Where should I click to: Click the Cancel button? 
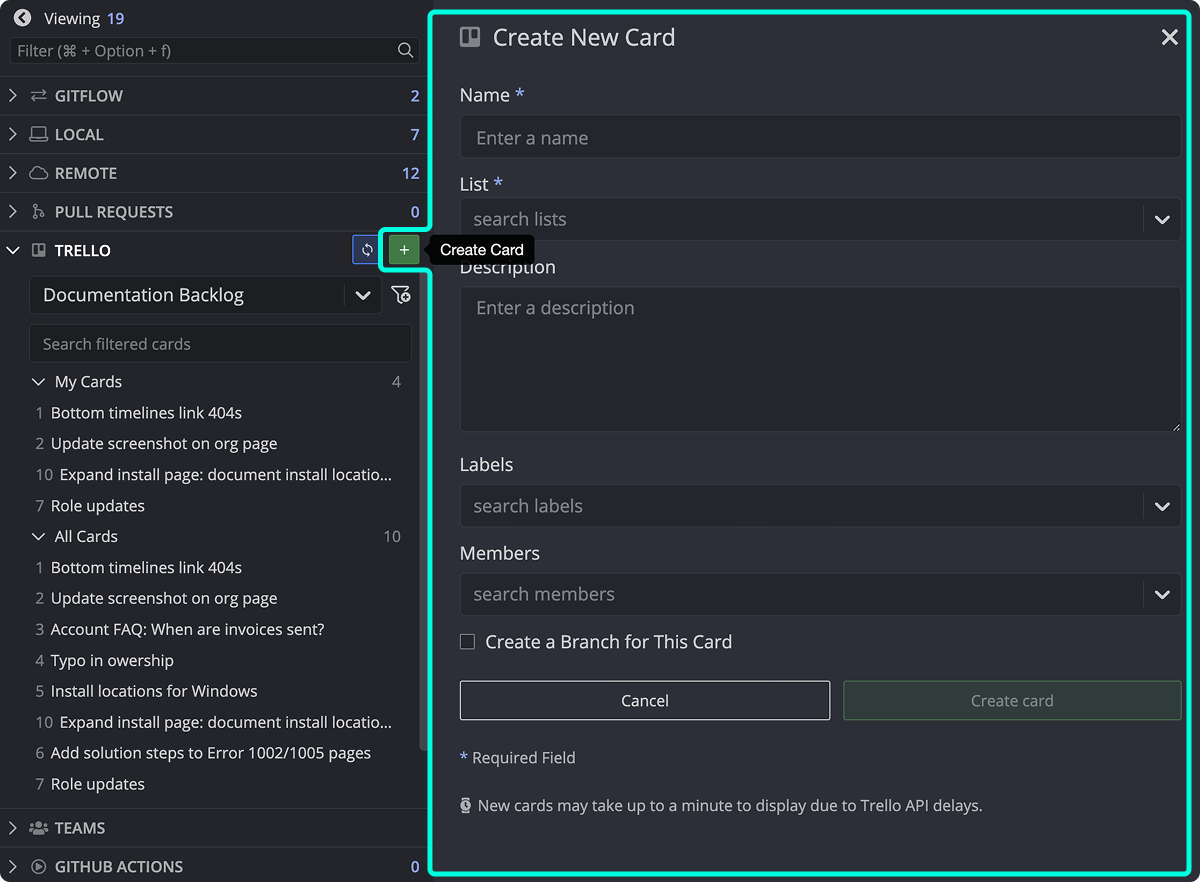point(644,700)
